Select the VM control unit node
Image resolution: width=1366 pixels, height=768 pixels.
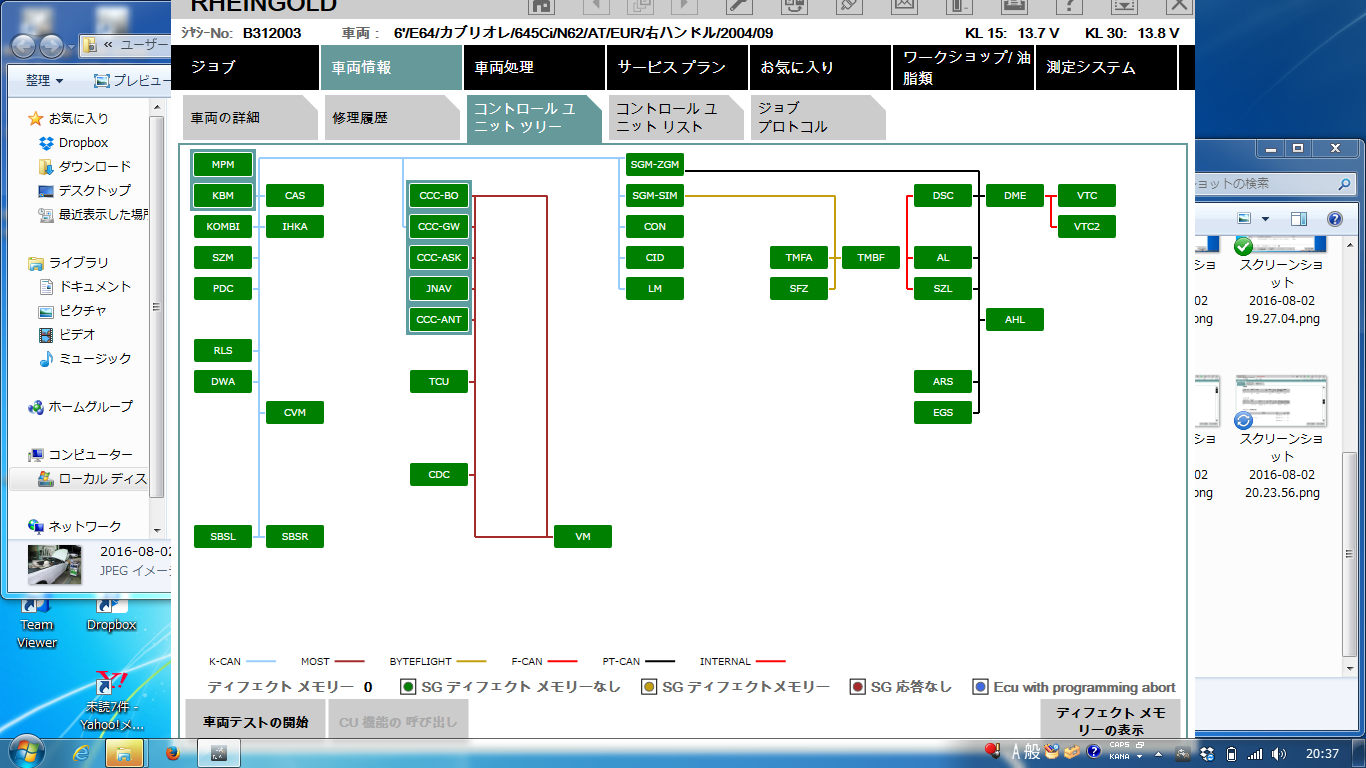point(583,537)
